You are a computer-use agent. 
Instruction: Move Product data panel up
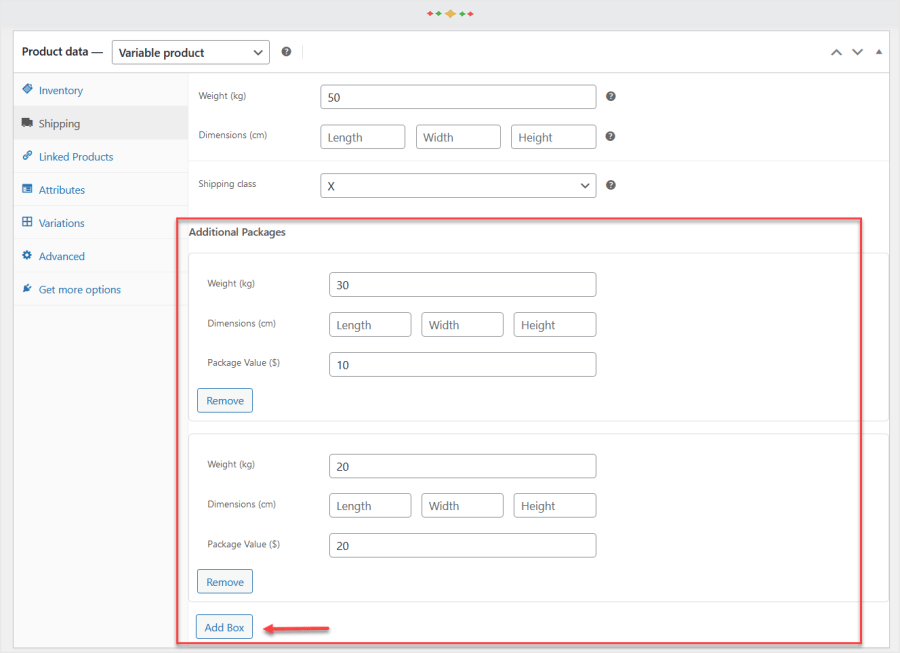(836, 52)
